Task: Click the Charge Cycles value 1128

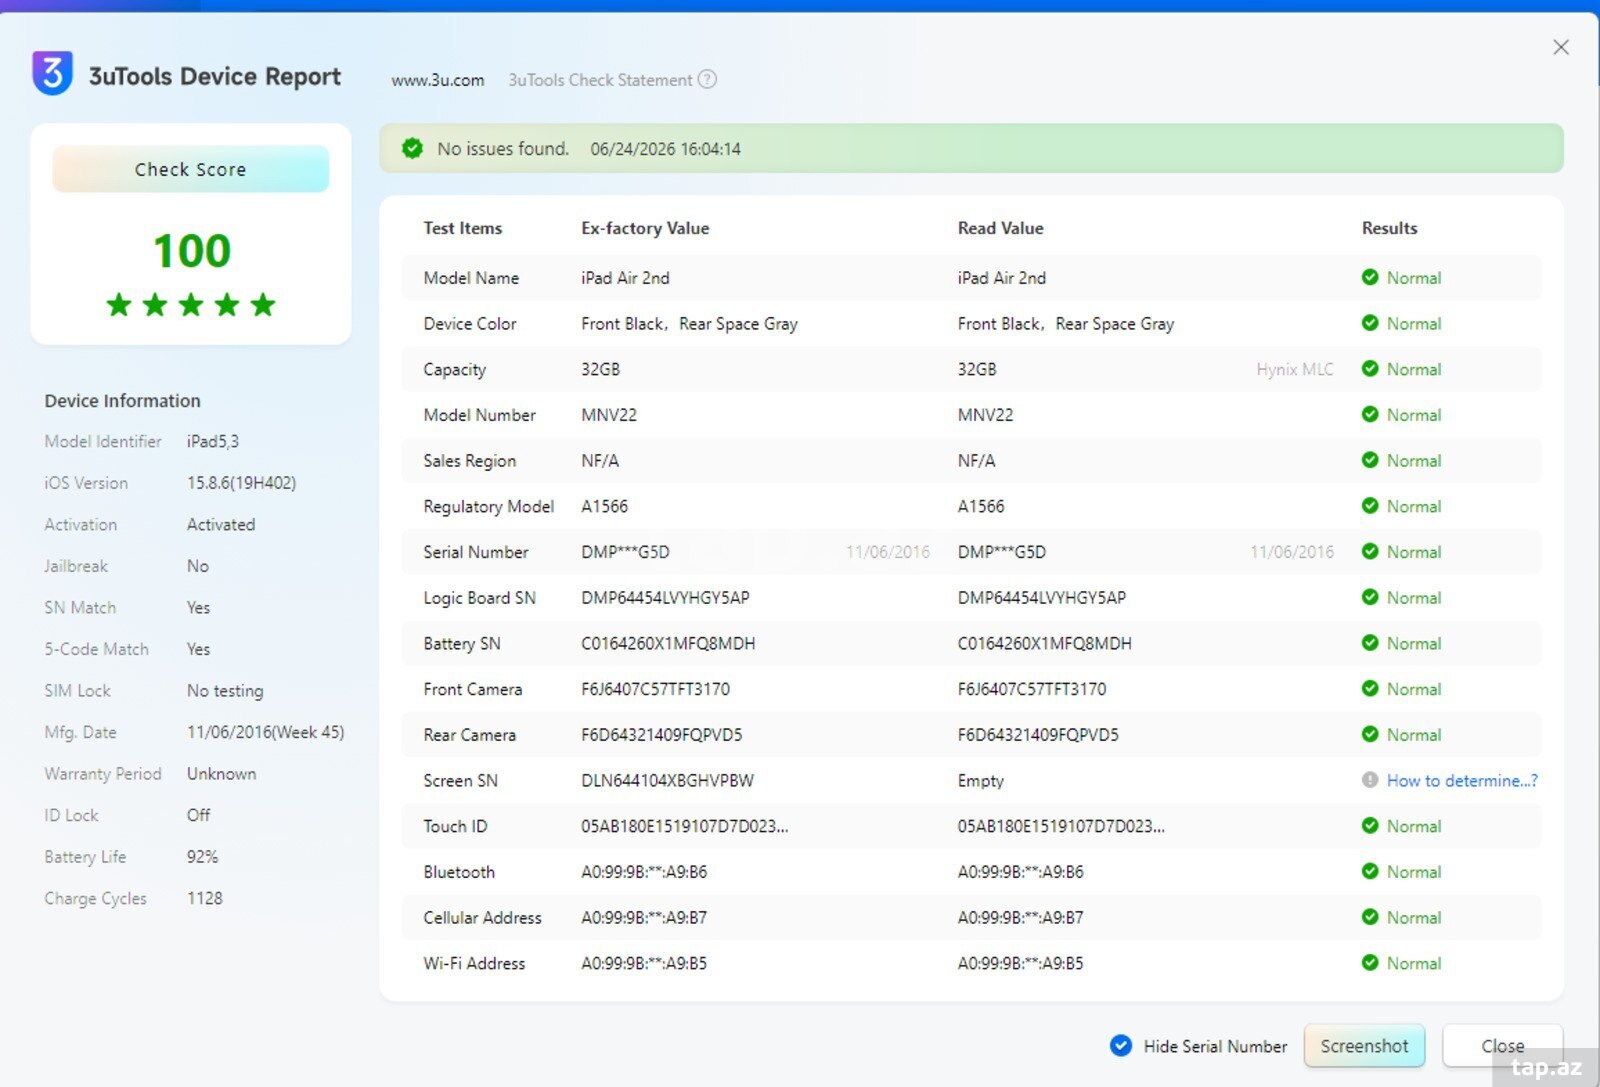Action: coord(205,898)
